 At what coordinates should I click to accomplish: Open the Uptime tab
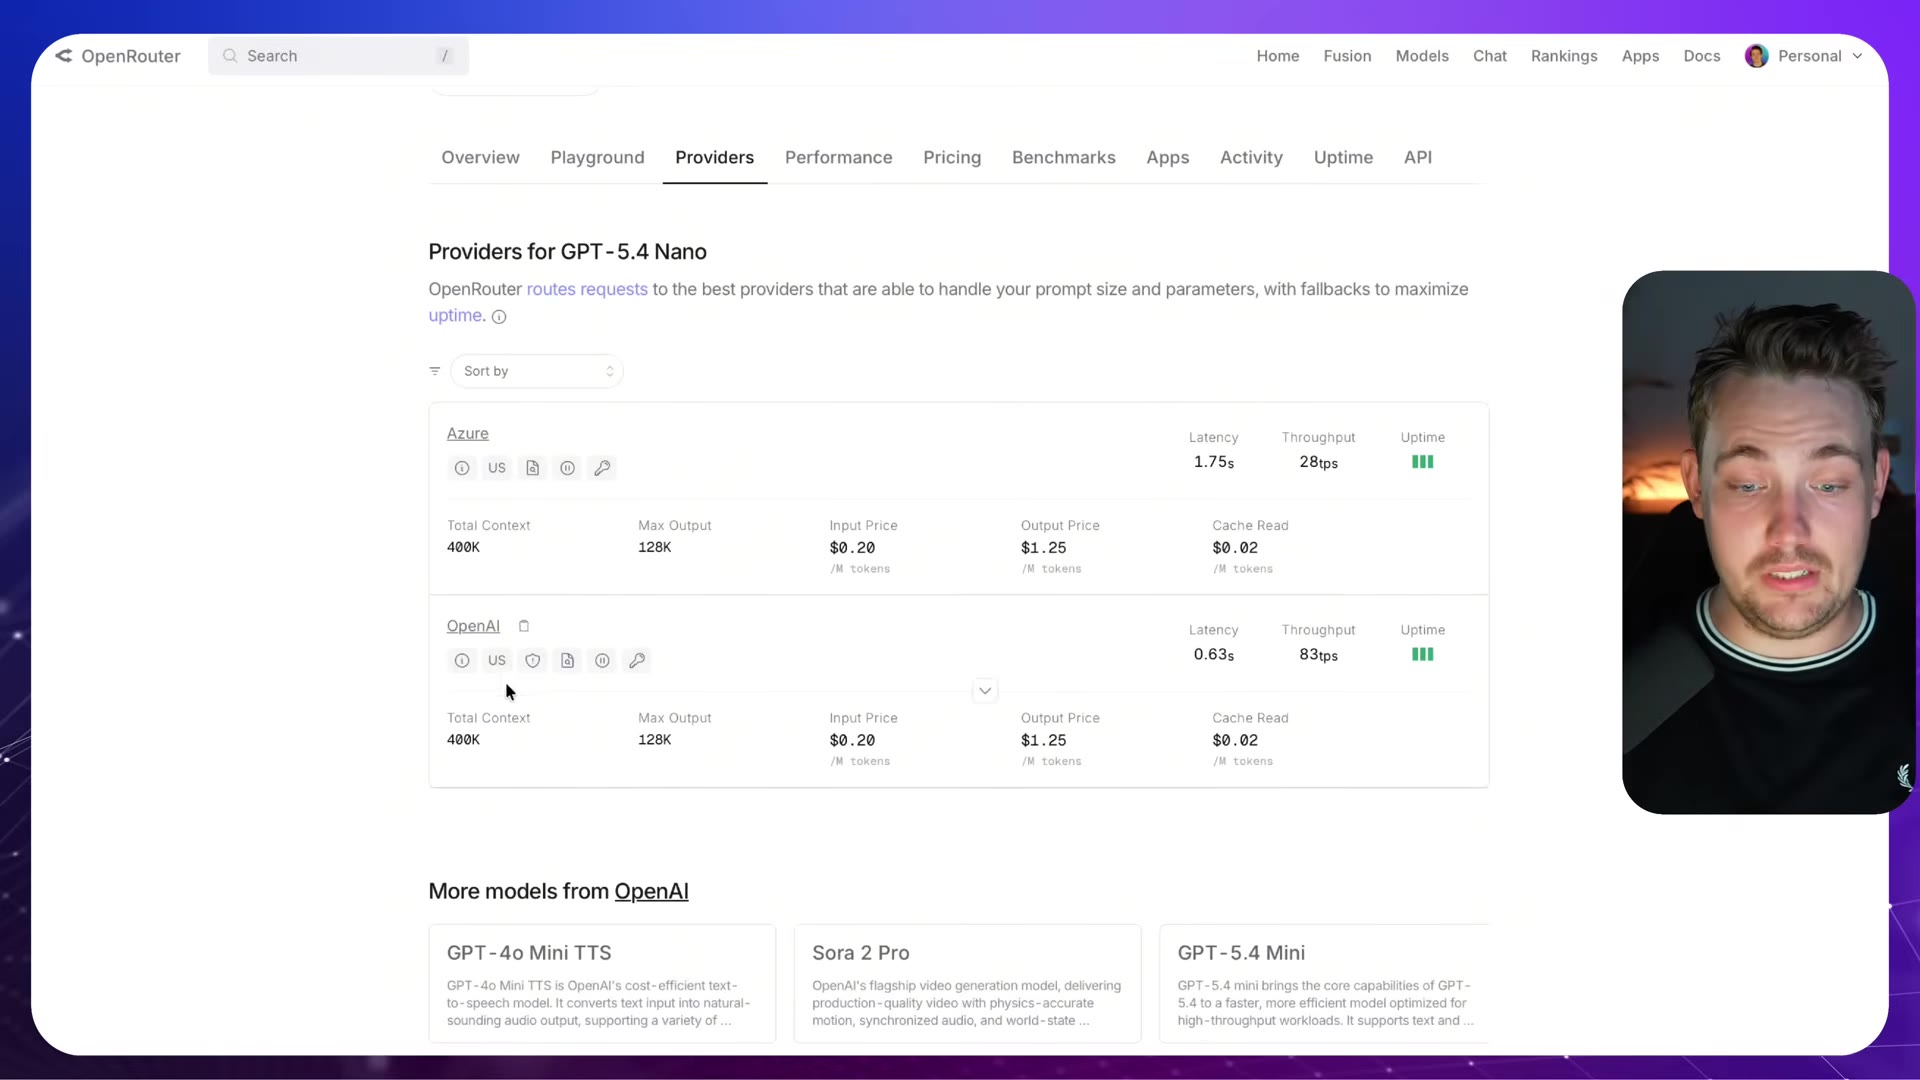click(x=1343, y=158)
